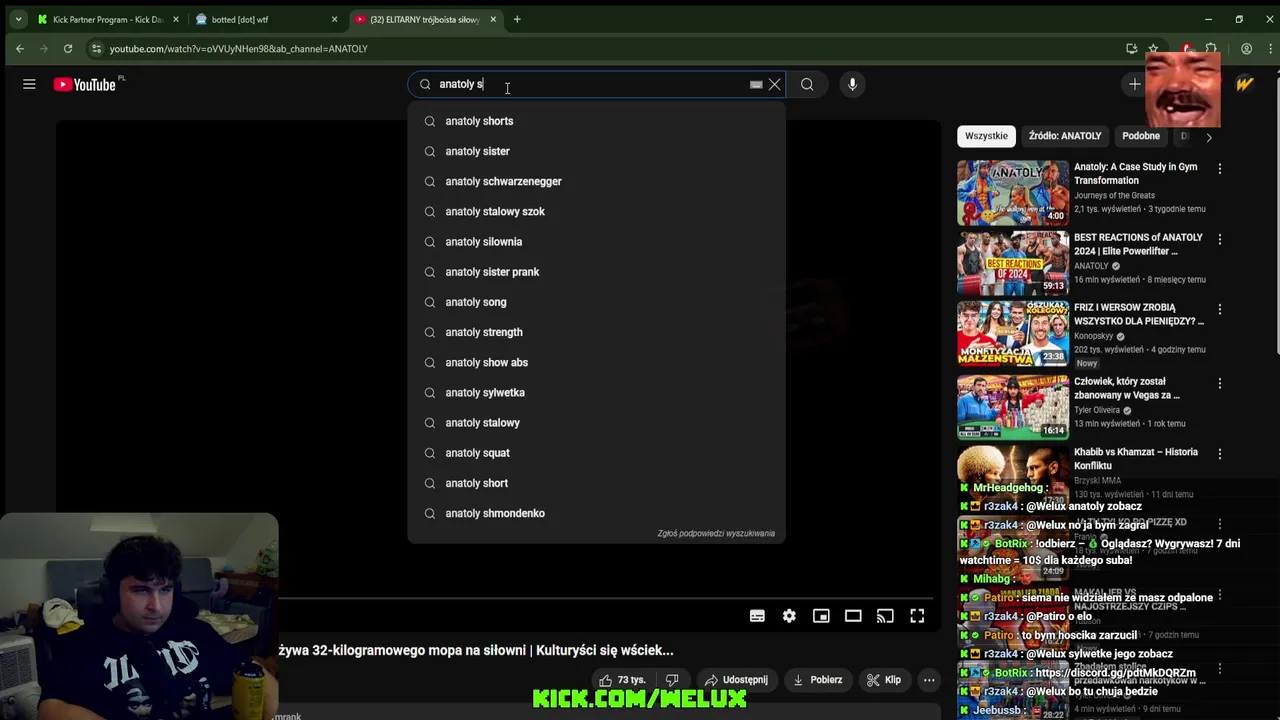Toggle theater mode in the player
The image size is (1280, 720).
pos(853,616)
